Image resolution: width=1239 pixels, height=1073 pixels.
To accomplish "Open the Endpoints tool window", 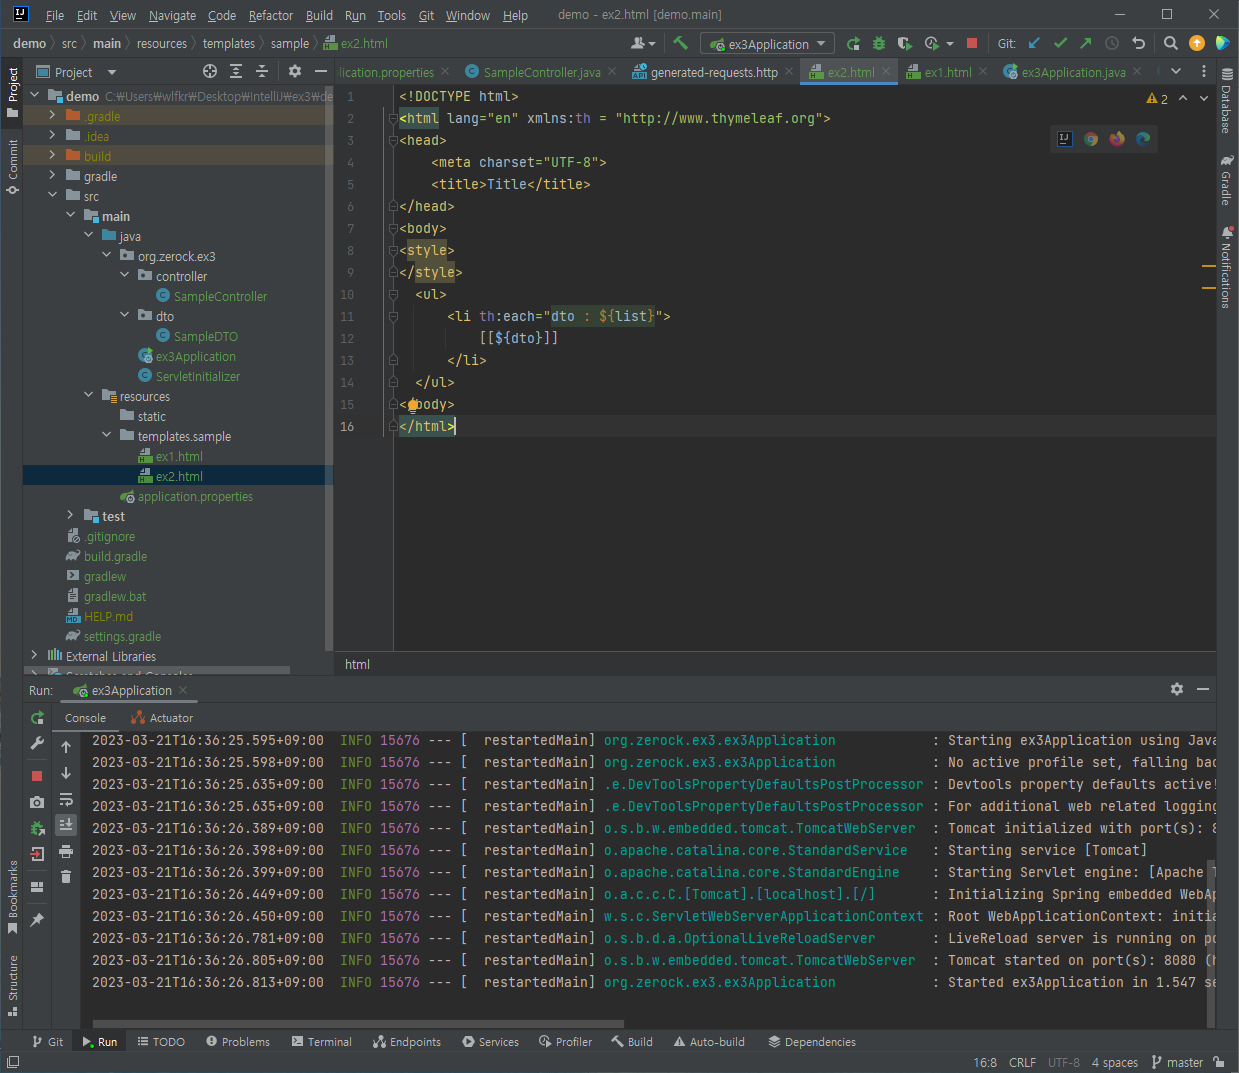I will (407, 1042).
